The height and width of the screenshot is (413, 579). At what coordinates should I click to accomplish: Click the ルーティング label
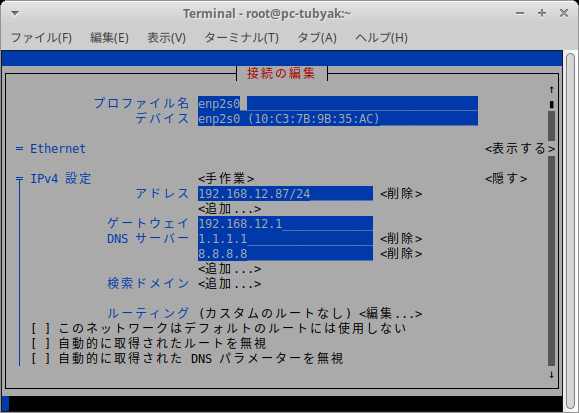148,314
